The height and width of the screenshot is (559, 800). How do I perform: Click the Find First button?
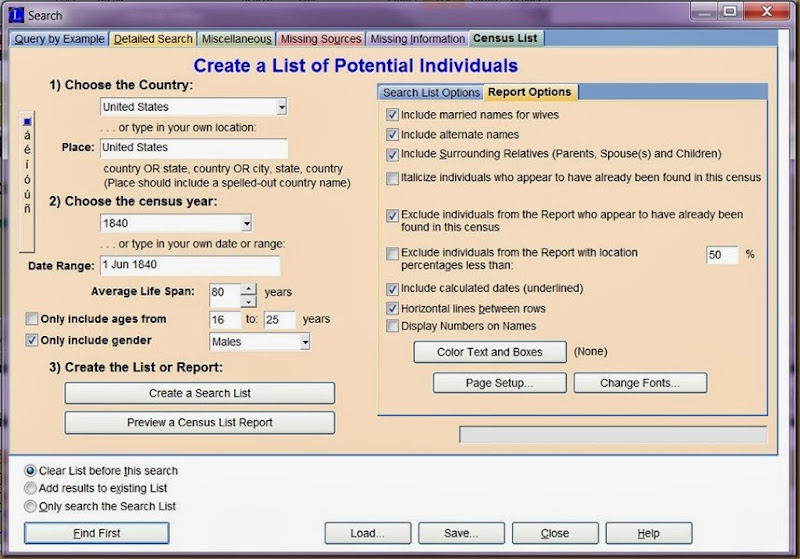[96, 533]
